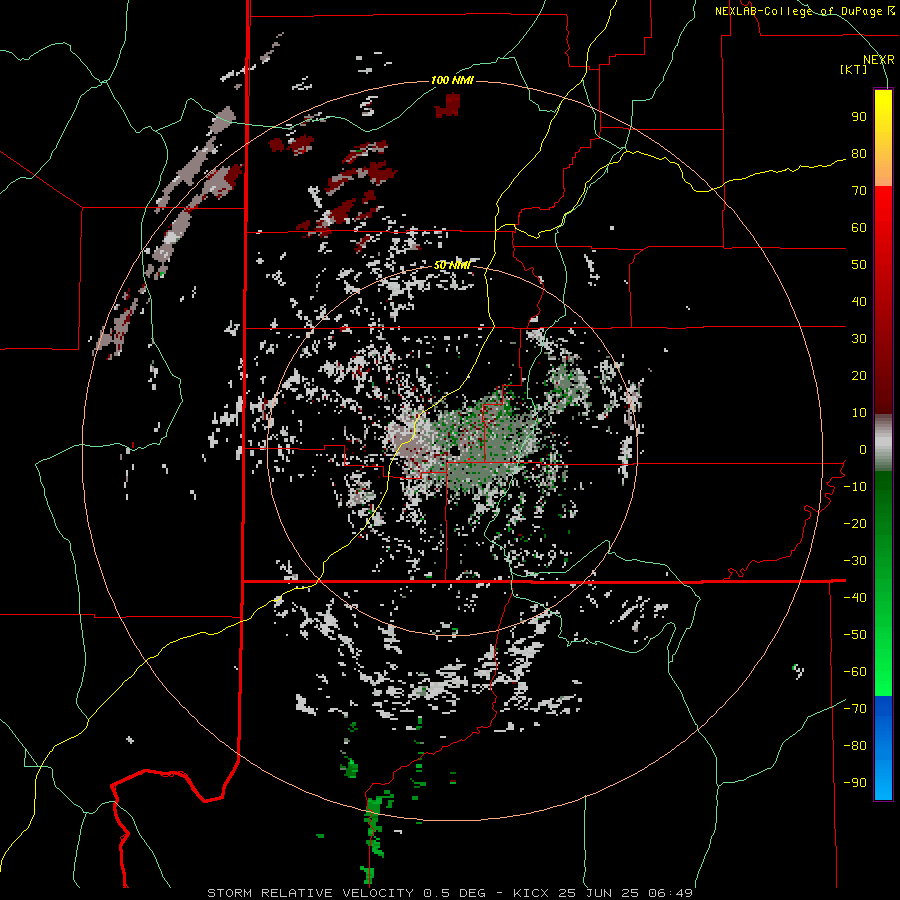Click the -20 value on the velocity scale

(x=855, y=523)
